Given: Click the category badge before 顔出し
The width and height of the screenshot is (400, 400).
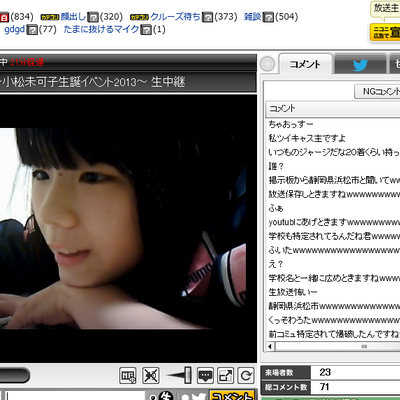Looking at the screenshot, I should coord(50,17).
